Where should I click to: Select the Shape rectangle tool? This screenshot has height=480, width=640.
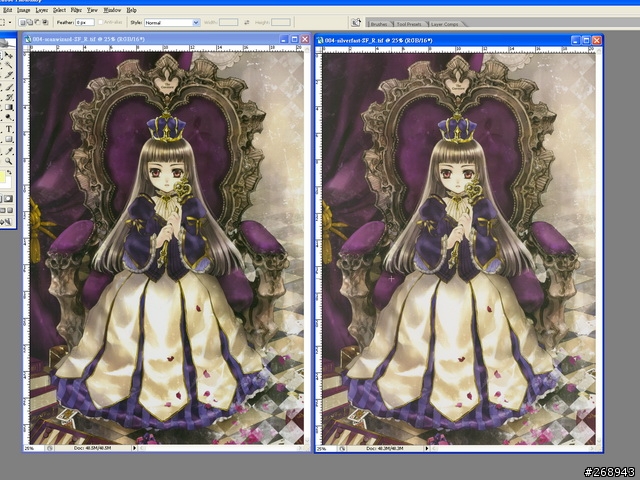(9, 140)
